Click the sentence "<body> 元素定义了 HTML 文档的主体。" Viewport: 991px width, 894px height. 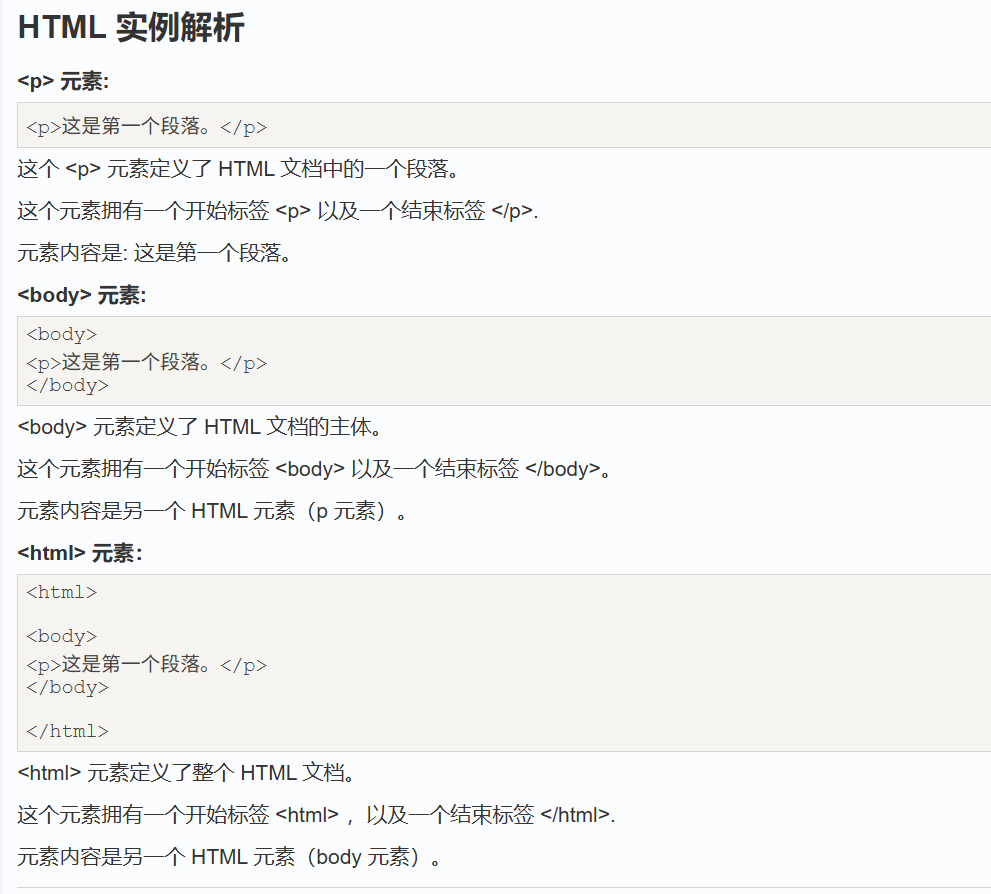coord(201,427)
